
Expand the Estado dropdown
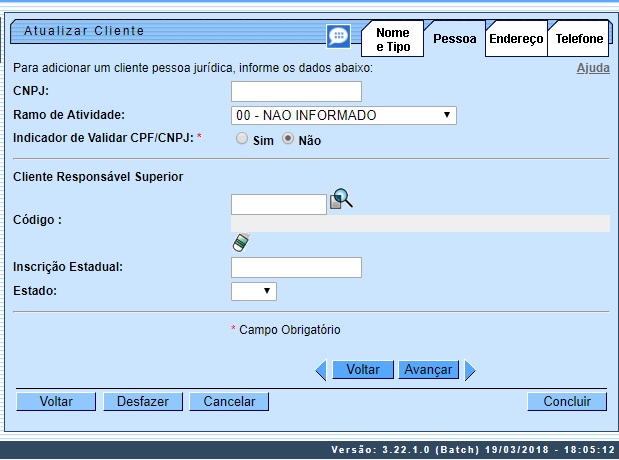coord(253,291)
